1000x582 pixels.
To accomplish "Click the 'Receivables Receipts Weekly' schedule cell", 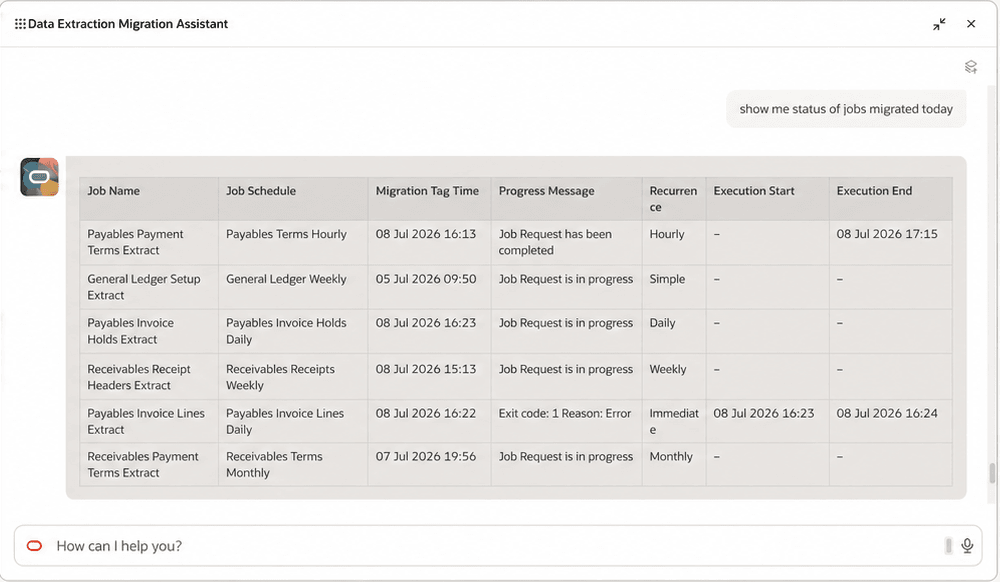I will [x=293, y=377].
